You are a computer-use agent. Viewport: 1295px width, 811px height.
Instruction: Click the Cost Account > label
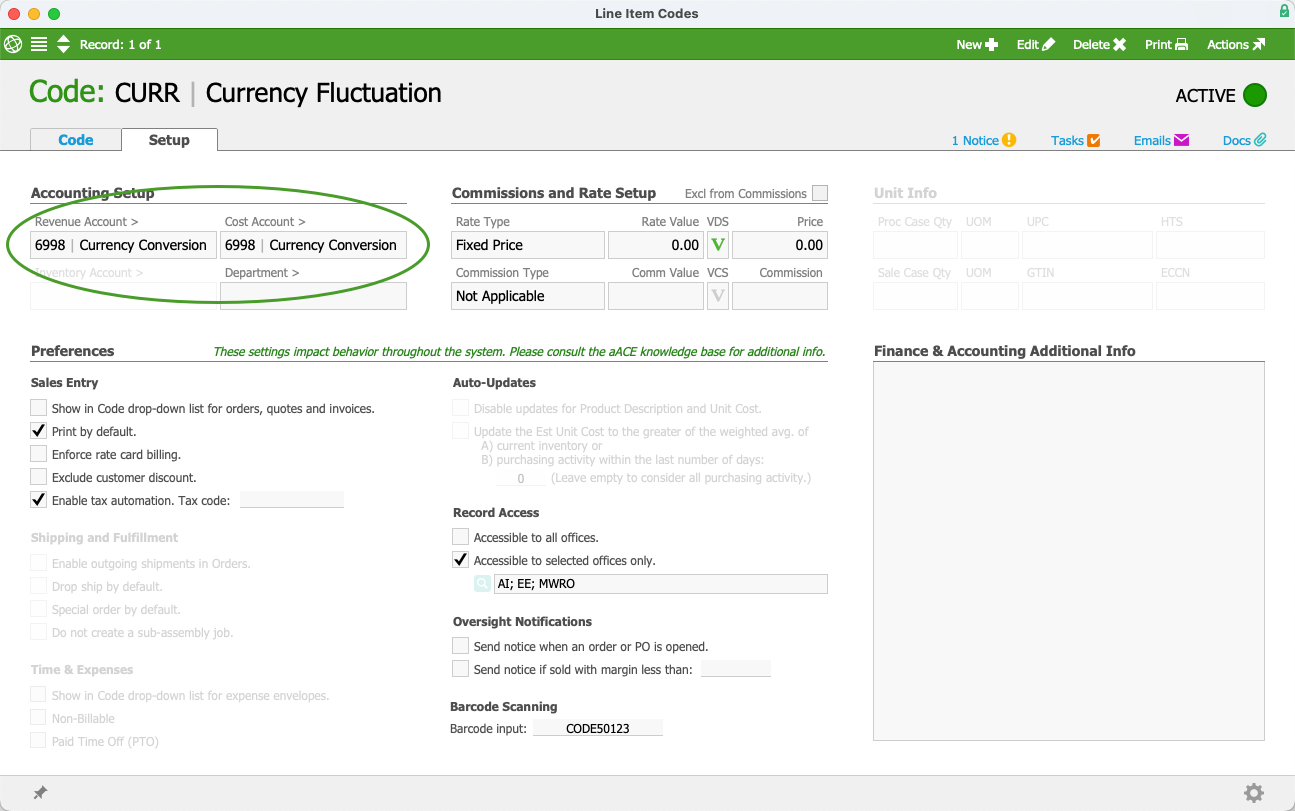pos(265,222)
